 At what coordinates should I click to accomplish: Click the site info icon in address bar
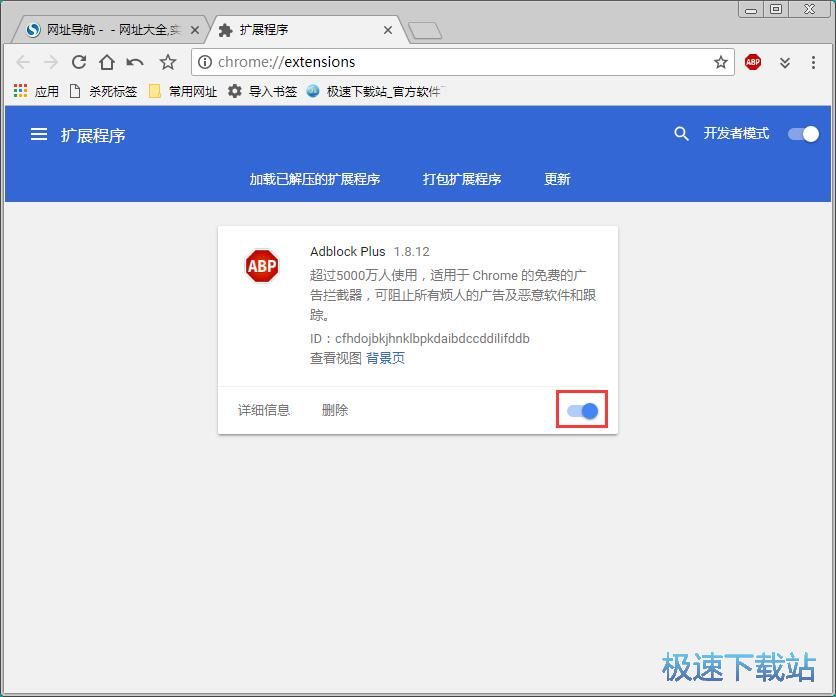205,62
